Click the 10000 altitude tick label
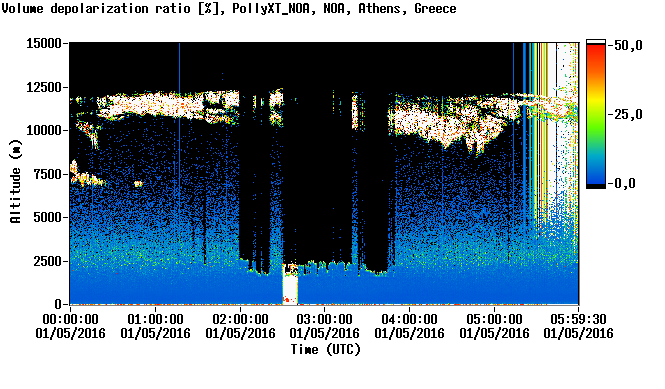This screenshot has height=389, width=665. coord(44,131)
